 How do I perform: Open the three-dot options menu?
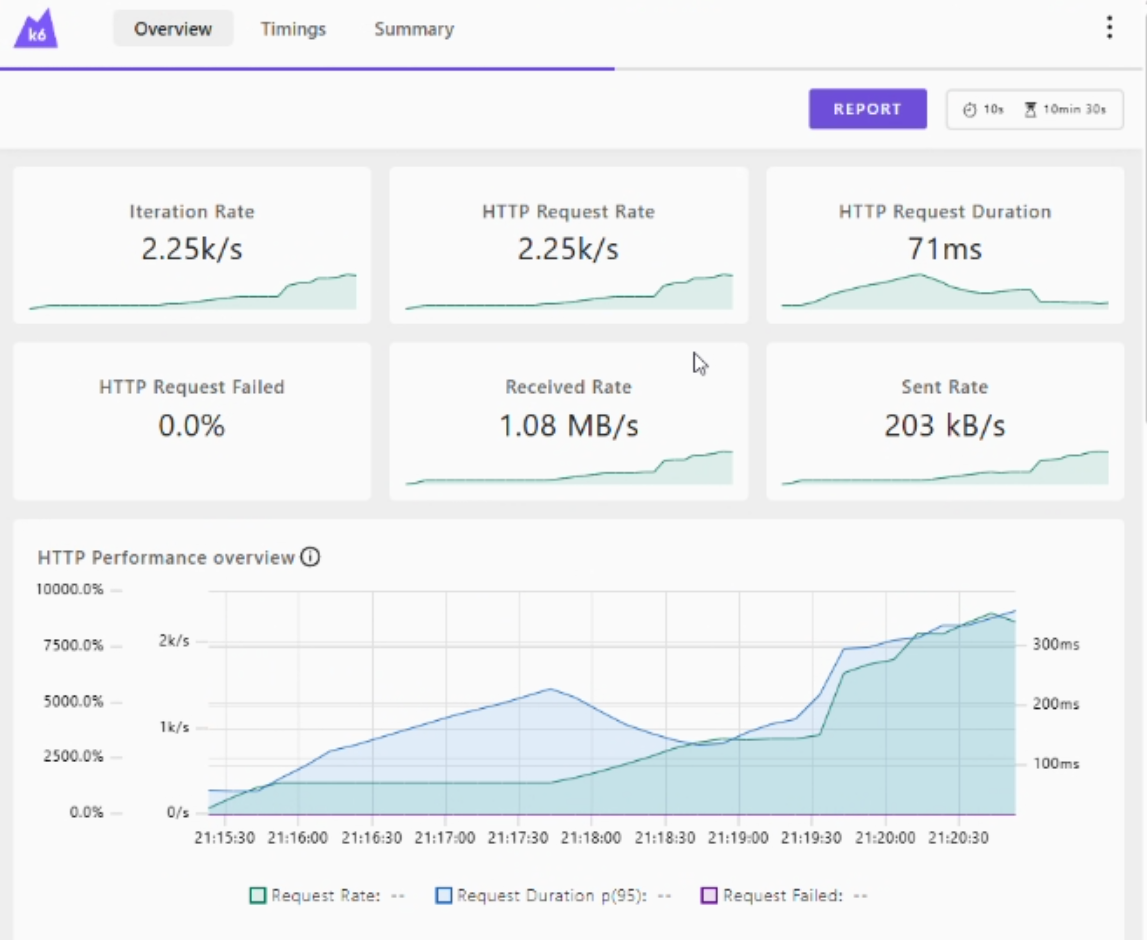pyautogui.click(x=1109, y=28)
